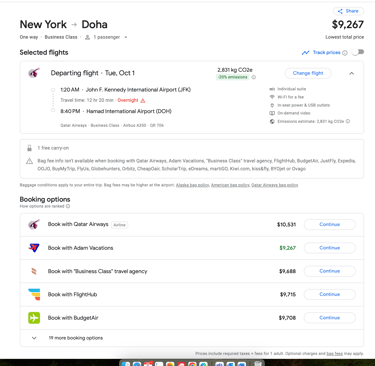Click the emissions estimate info icon
The height and width of the screenshot is (366, 375).
point(348,121)
